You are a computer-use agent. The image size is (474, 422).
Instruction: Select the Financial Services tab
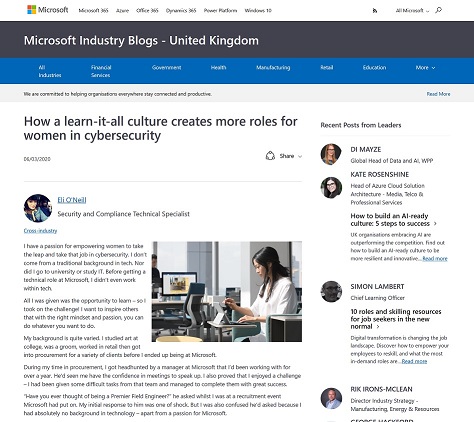tap(101, 71)
